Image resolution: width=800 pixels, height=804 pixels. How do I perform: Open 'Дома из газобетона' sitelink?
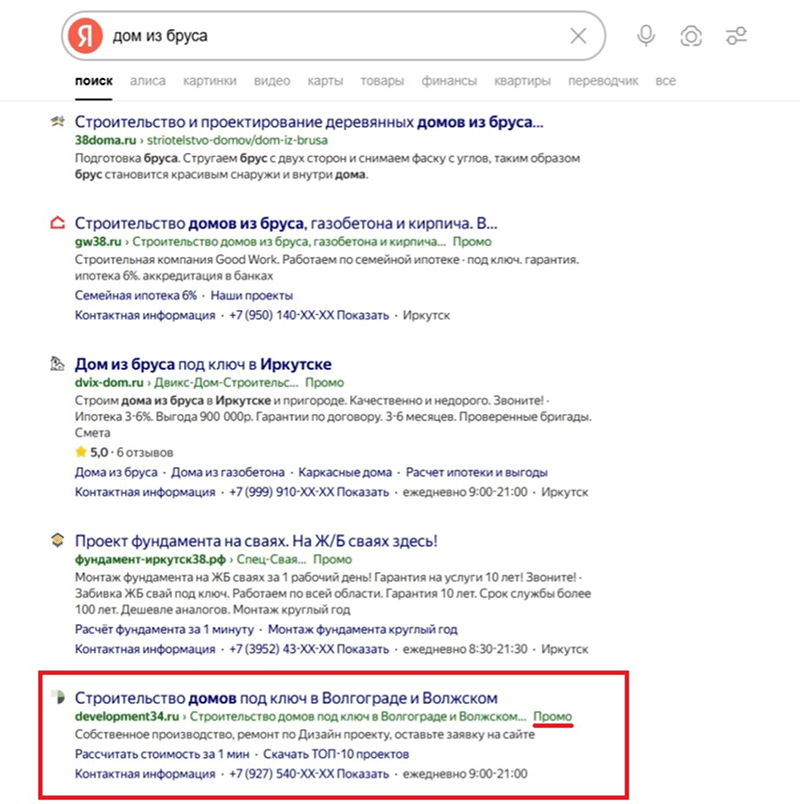228,472
